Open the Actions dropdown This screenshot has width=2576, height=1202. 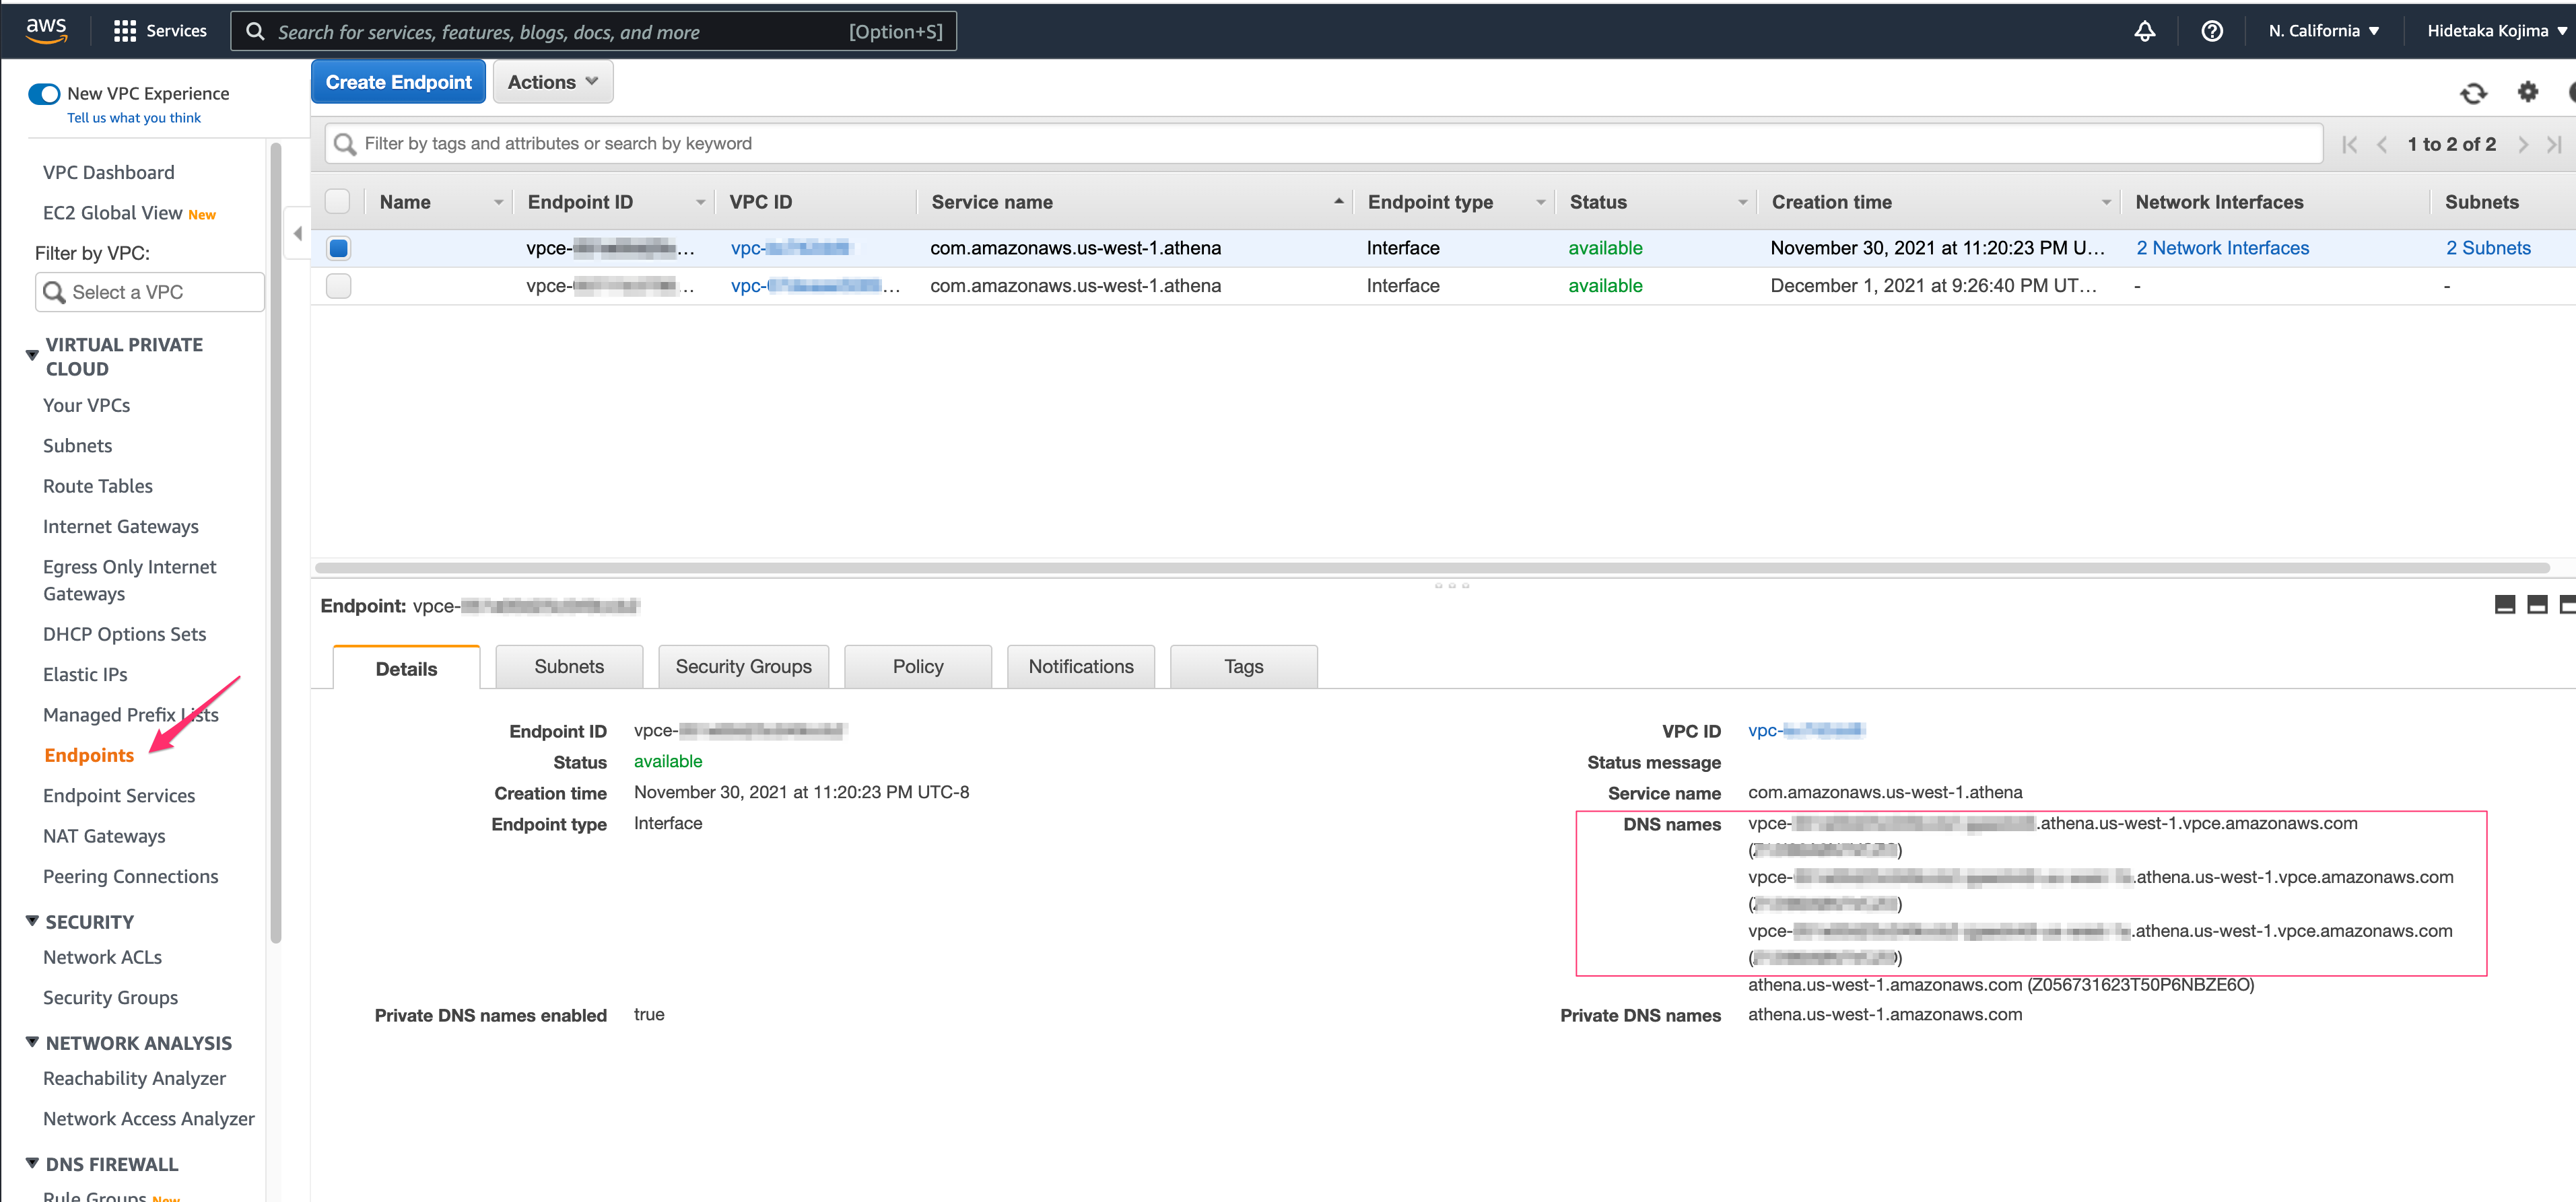tap(552, 82)
